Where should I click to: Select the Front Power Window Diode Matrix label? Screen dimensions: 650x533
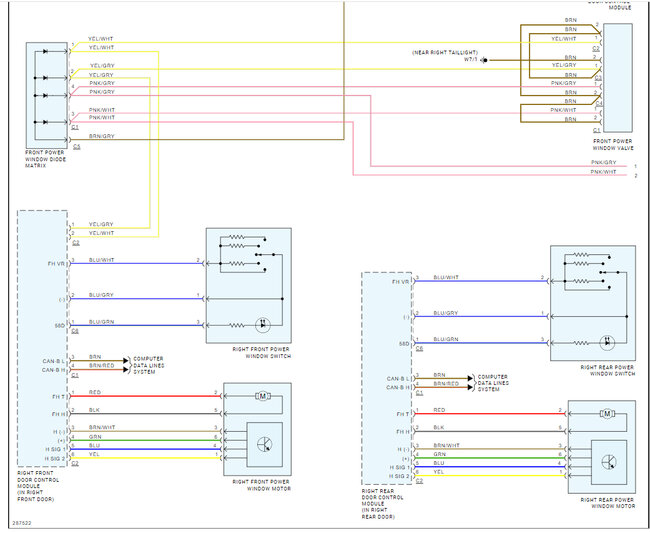(x=45, y=159)
